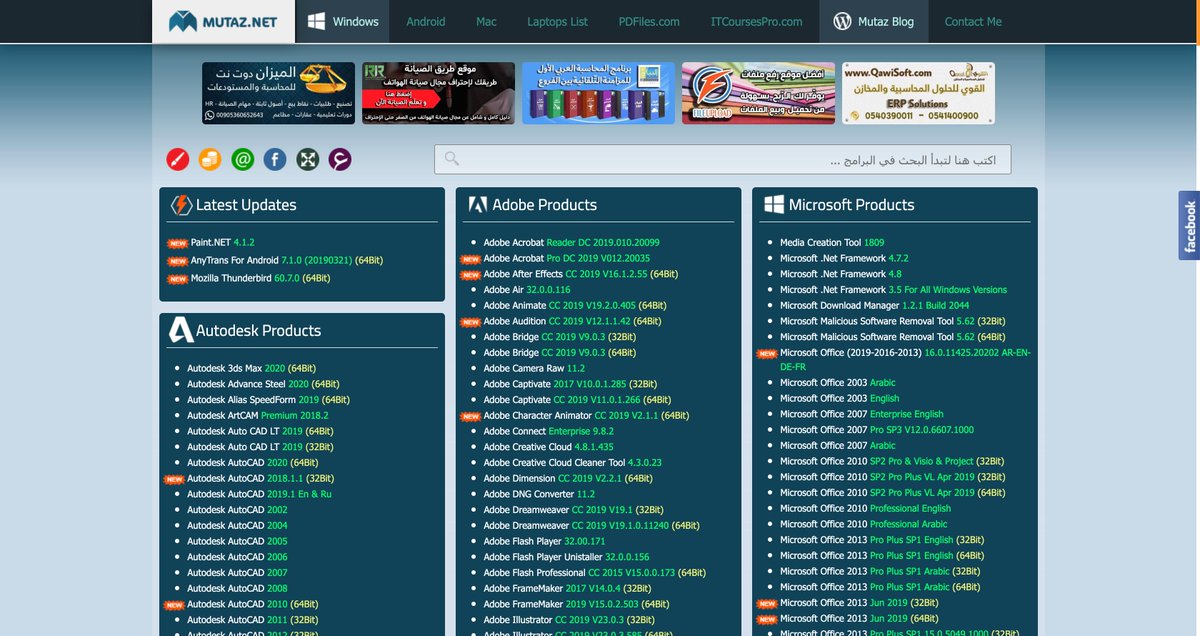Open Autodesk 3ds Max 2020 link
1200x636 pixels.
click(x=252, y=368)
